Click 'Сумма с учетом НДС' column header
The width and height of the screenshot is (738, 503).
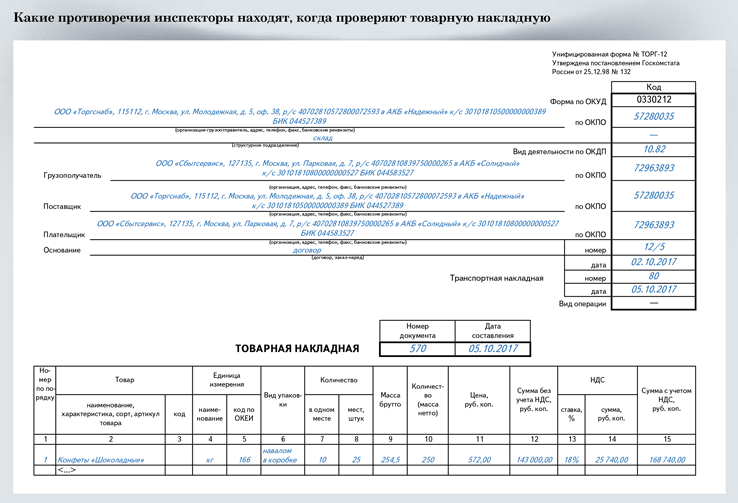pyautogui.click(x=666, y=399)
